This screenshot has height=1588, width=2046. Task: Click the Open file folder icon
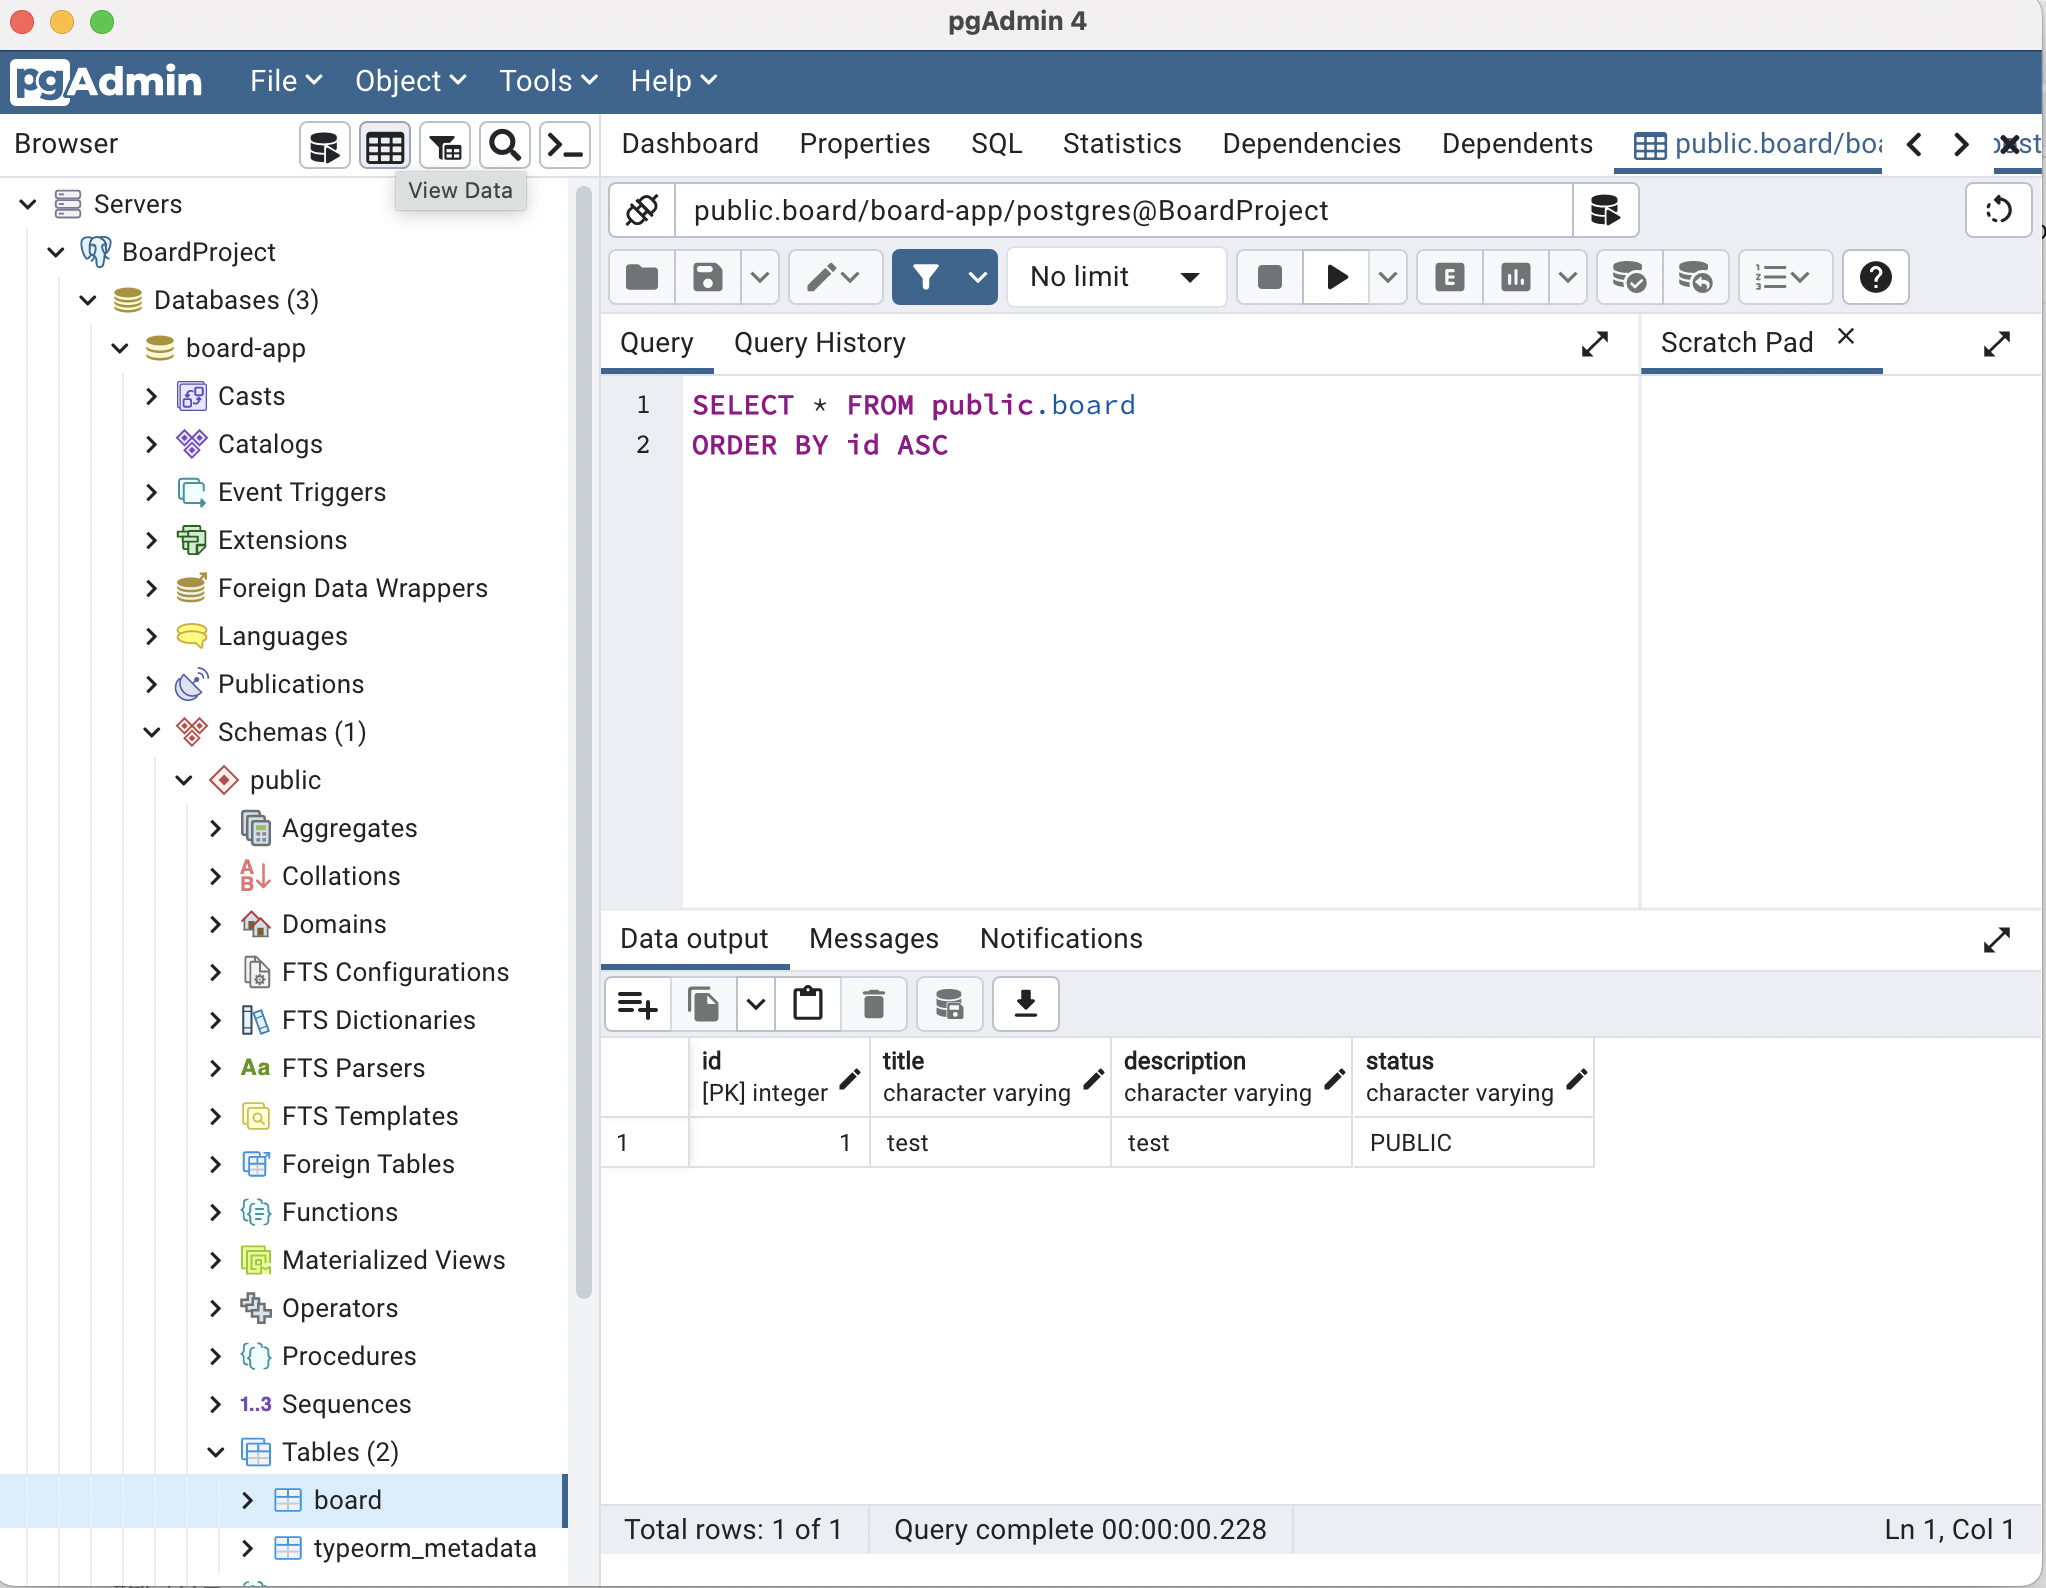(642, 277)
